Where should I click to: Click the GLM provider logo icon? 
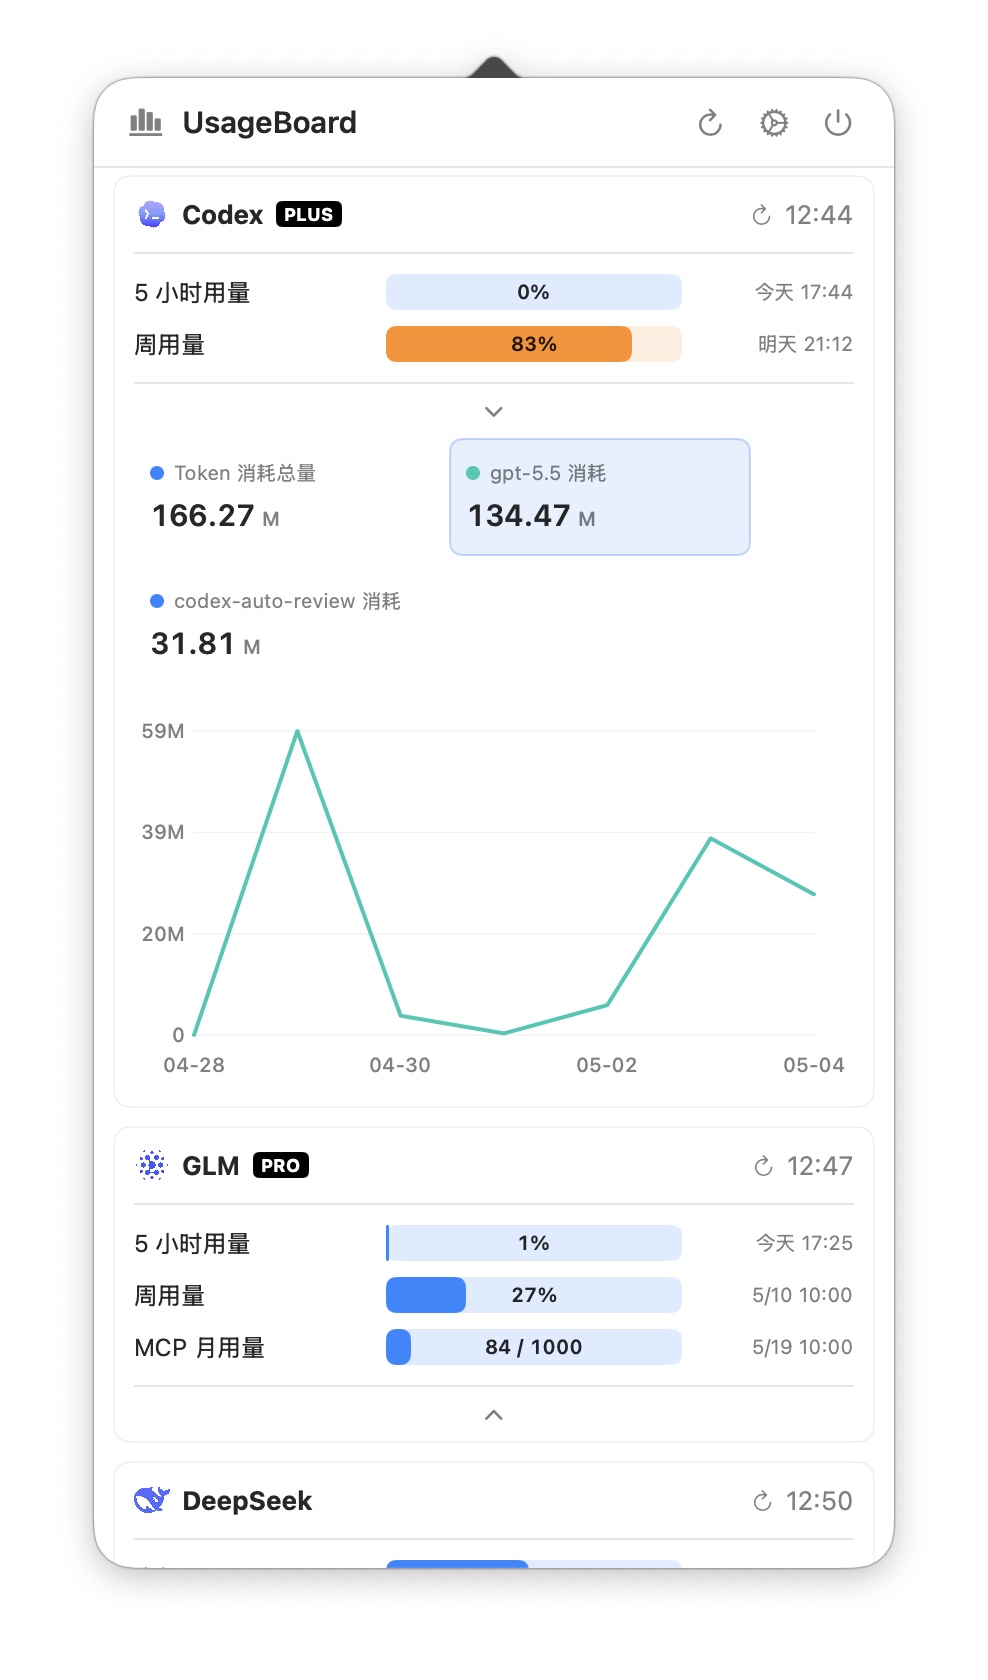[x=152, y=1165]
